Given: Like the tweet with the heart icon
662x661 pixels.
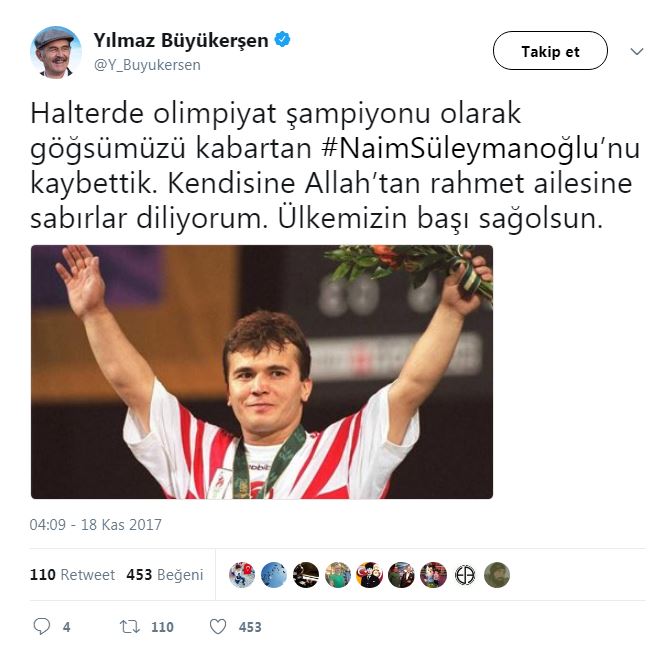Looking at the screenshot, I should pos(218,627).
